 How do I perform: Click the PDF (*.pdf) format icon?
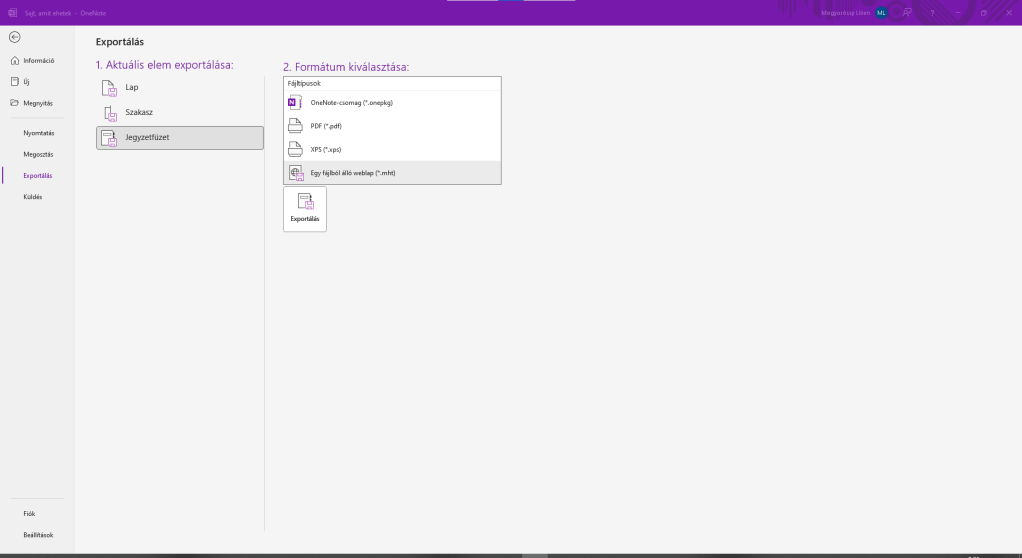(x=294, y=126)
